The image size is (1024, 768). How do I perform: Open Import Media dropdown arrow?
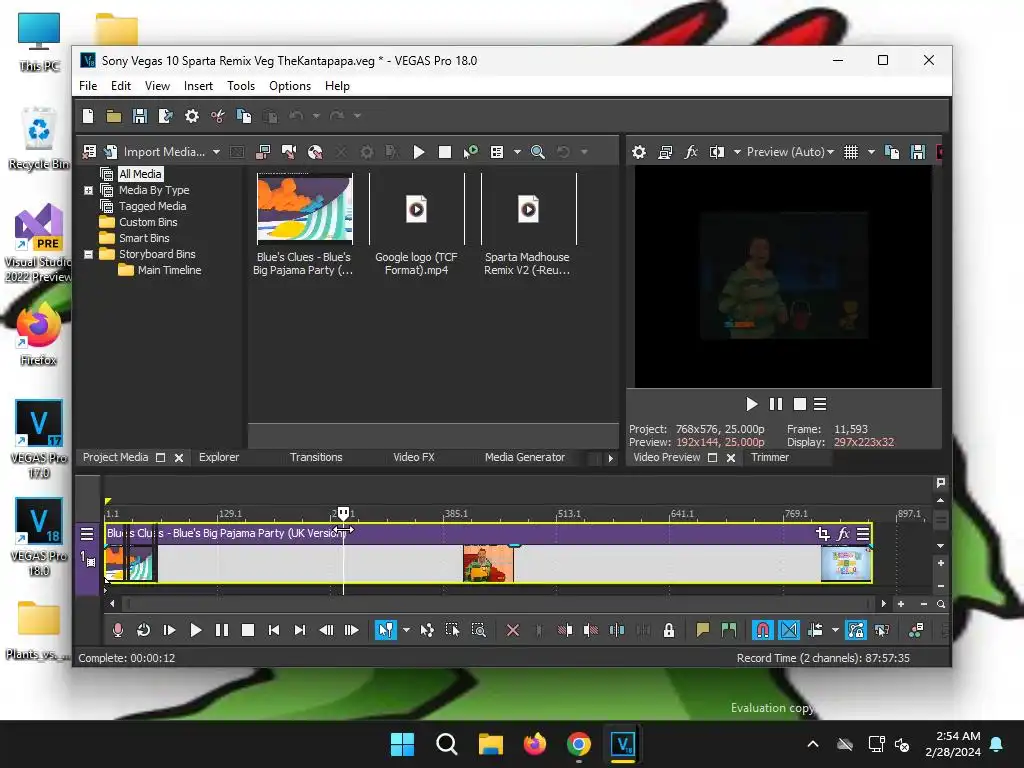[216, 152]
